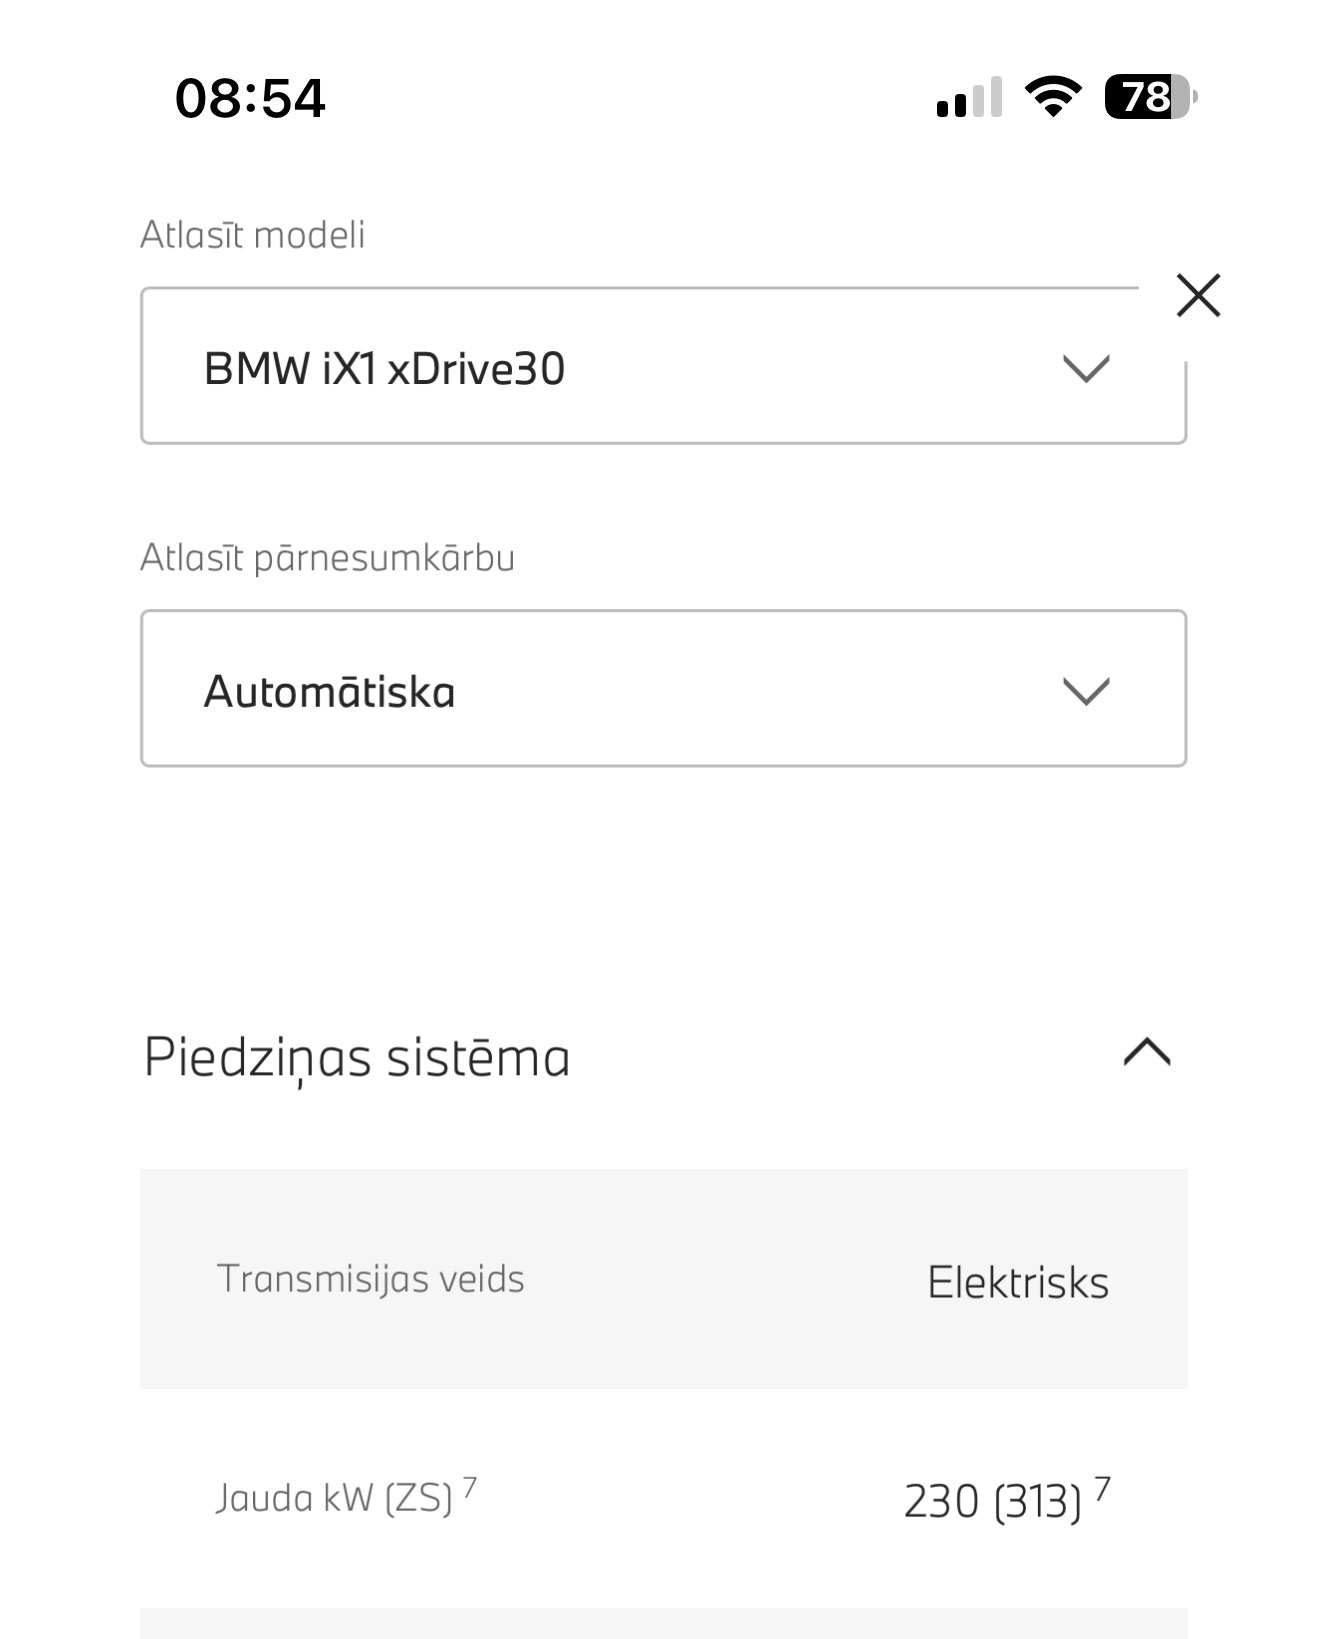Open footnote 7 beside the 230 (313) value

click(1102, 1488)
